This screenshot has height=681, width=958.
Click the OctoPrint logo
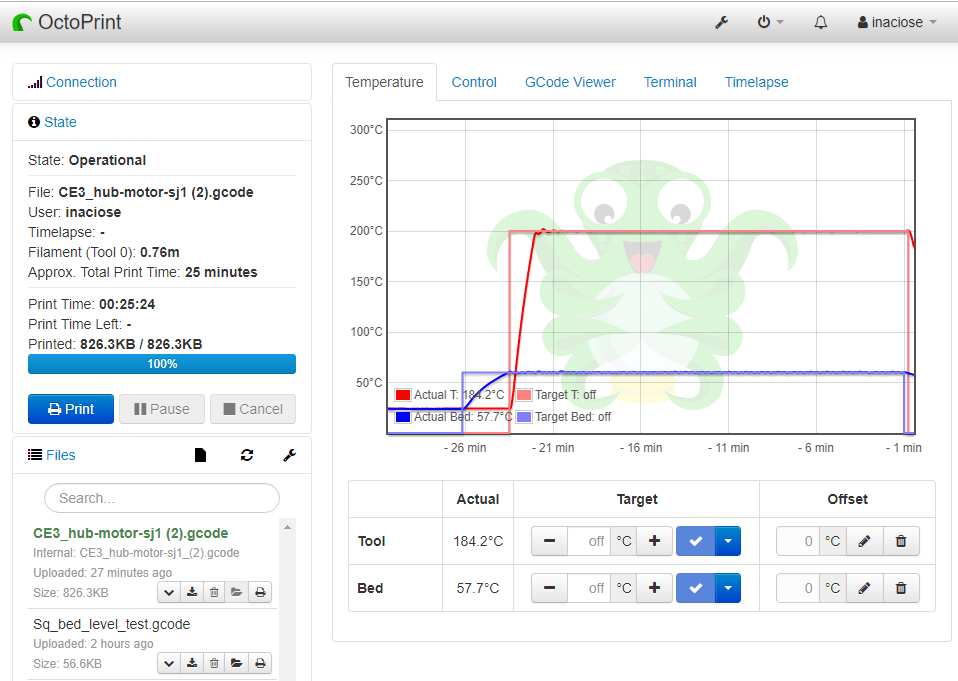tap(67, 23)
